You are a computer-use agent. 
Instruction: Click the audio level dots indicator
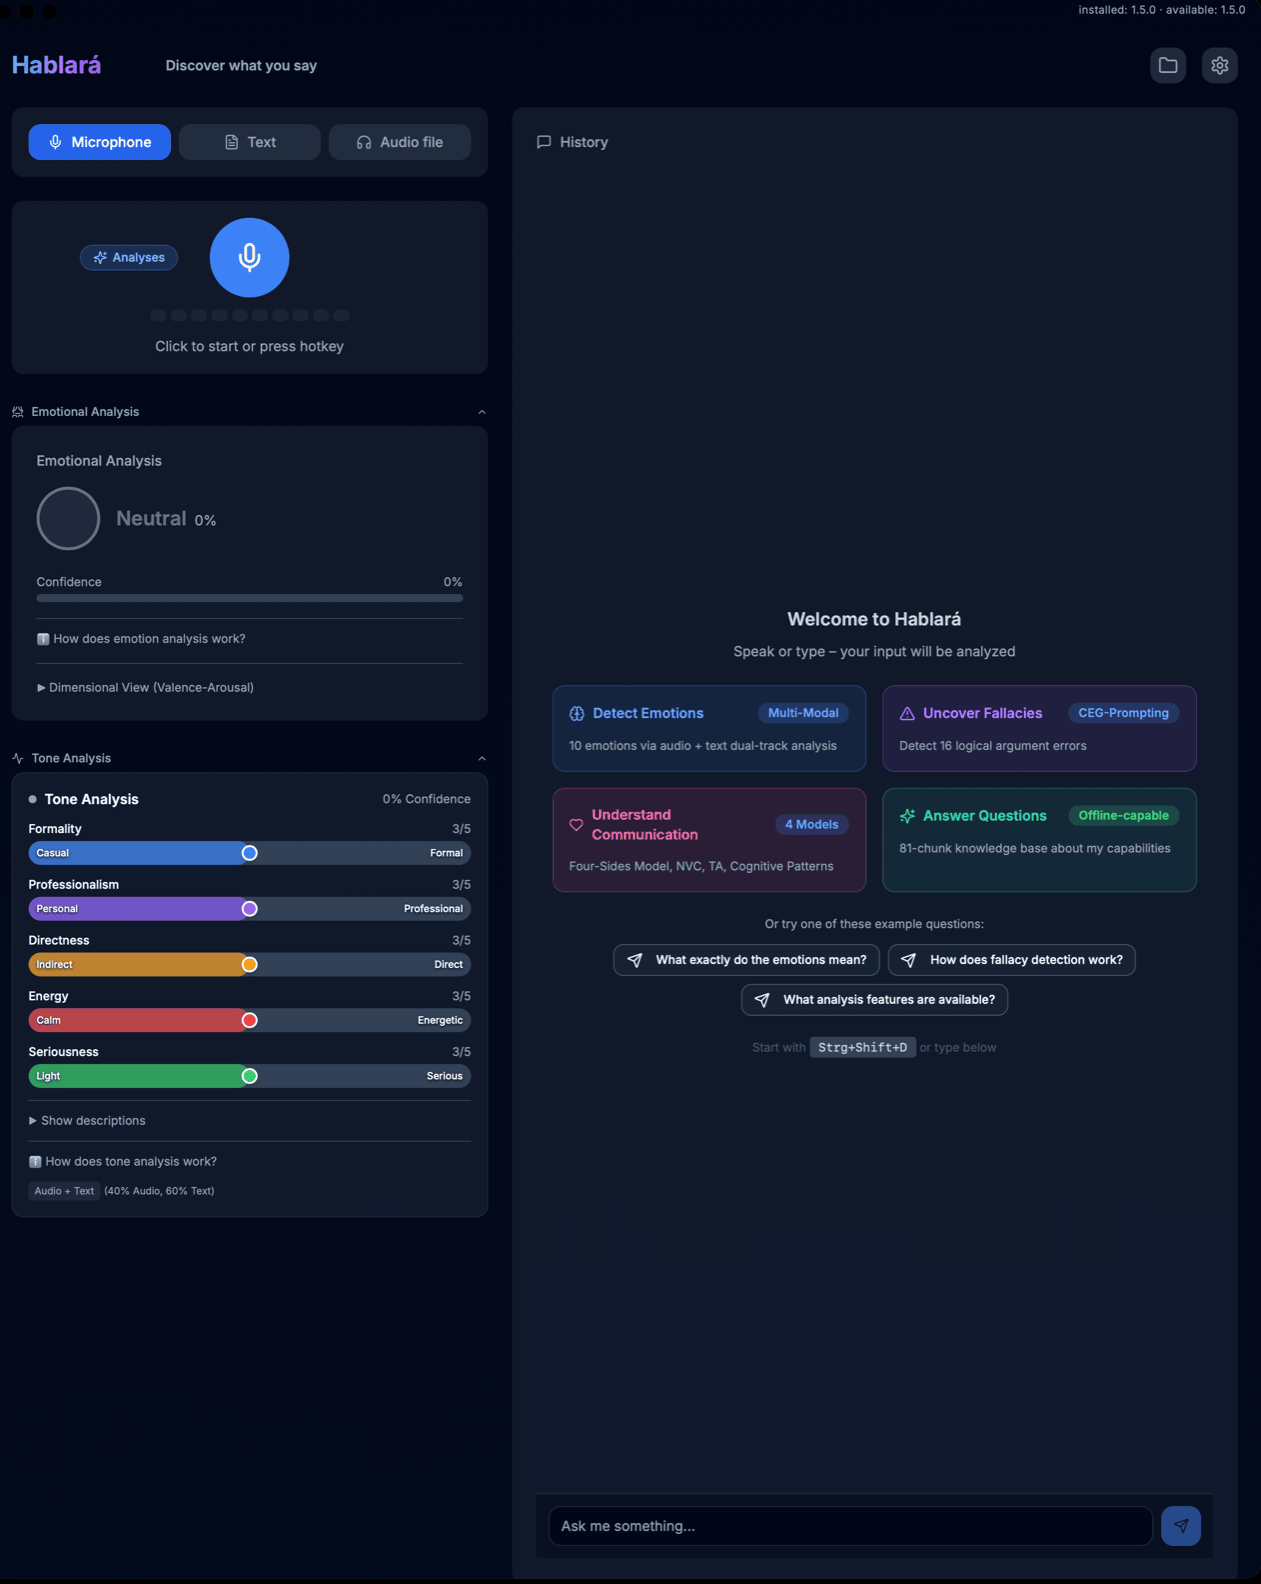click(x=249, y=315)
